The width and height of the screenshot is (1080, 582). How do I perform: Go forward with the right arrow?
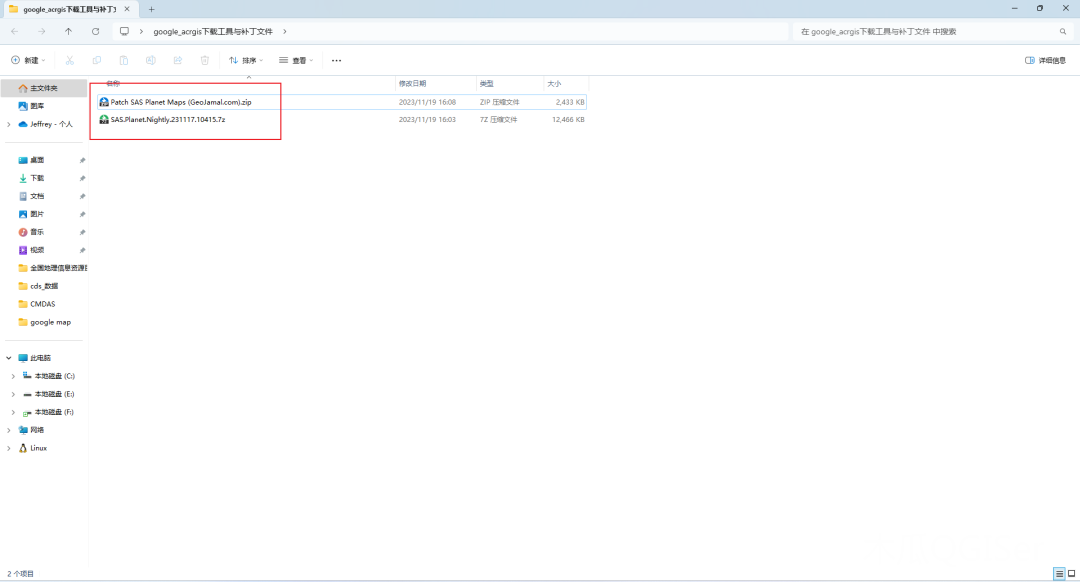(41, 32)
